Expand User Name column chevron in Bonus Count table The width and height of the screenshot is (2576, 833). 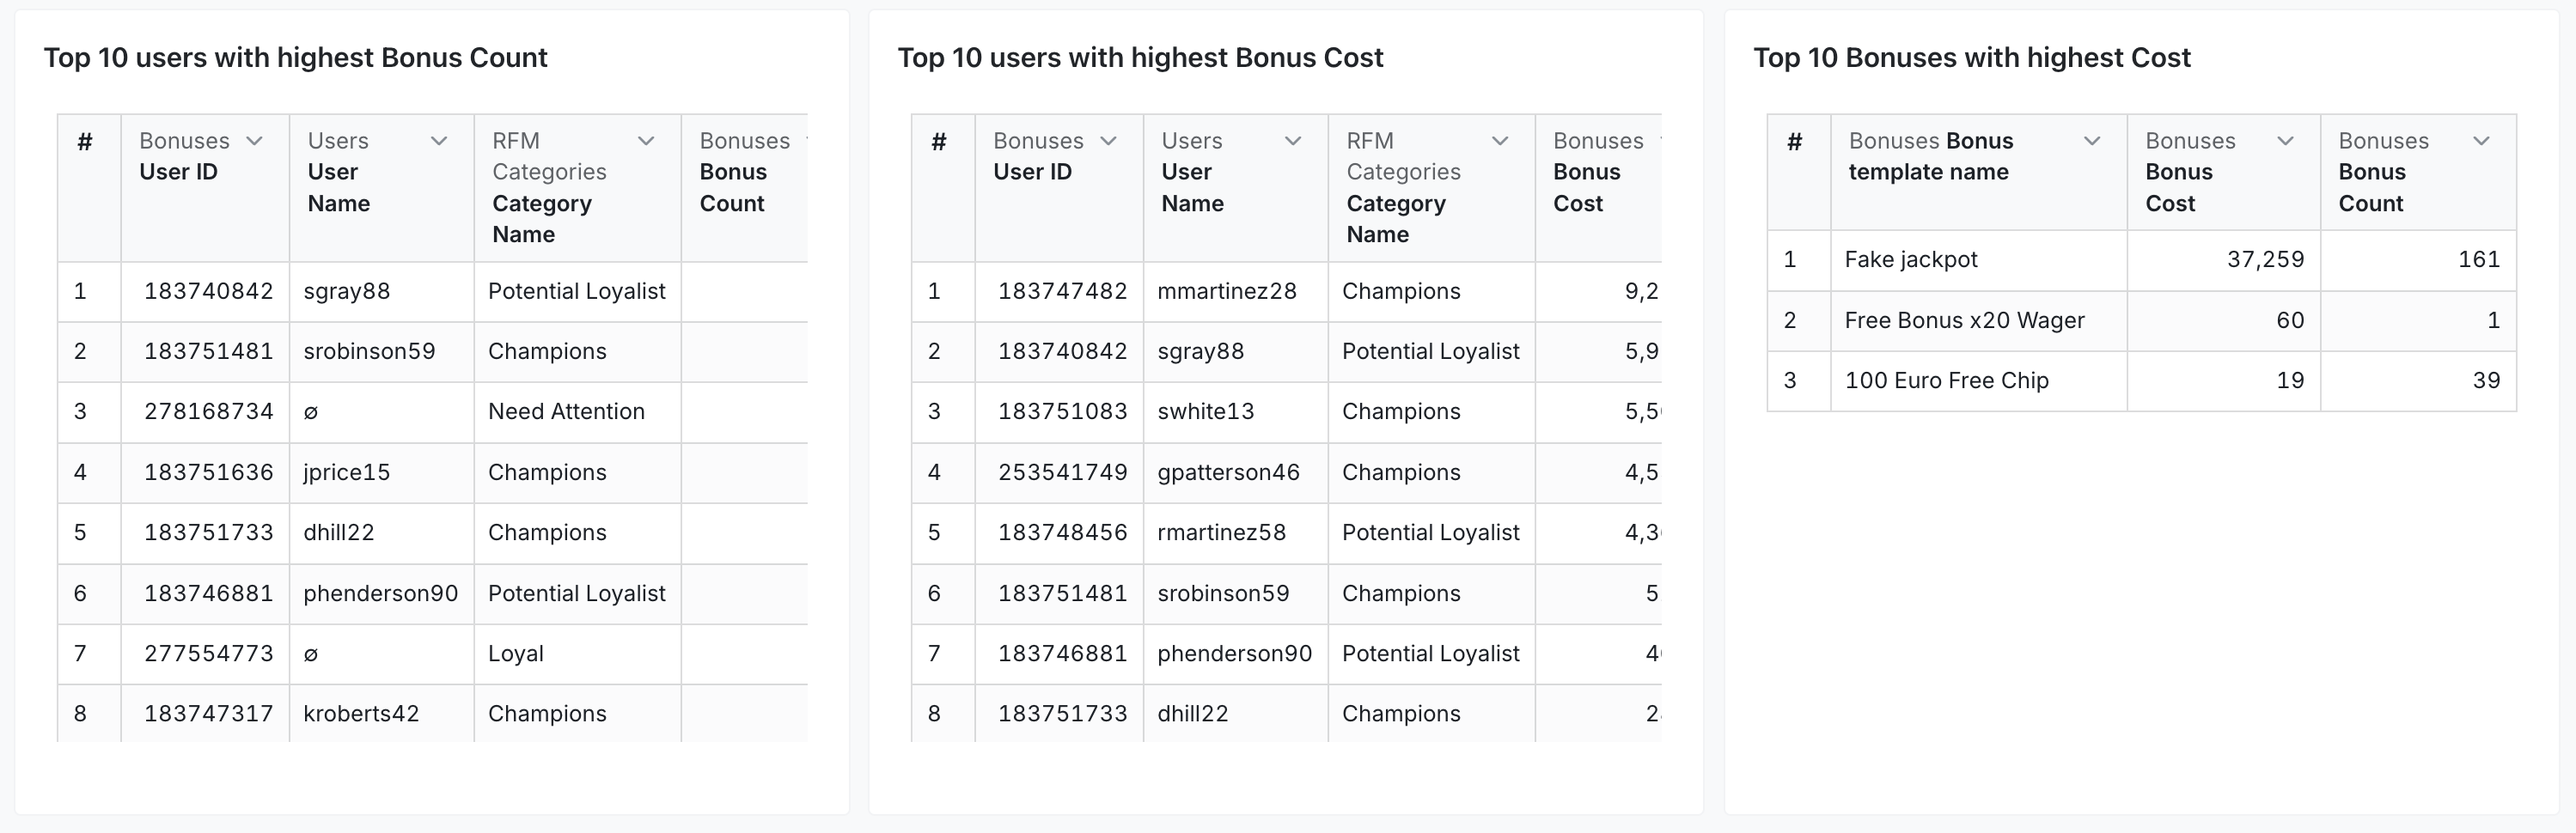coord(438,141)
